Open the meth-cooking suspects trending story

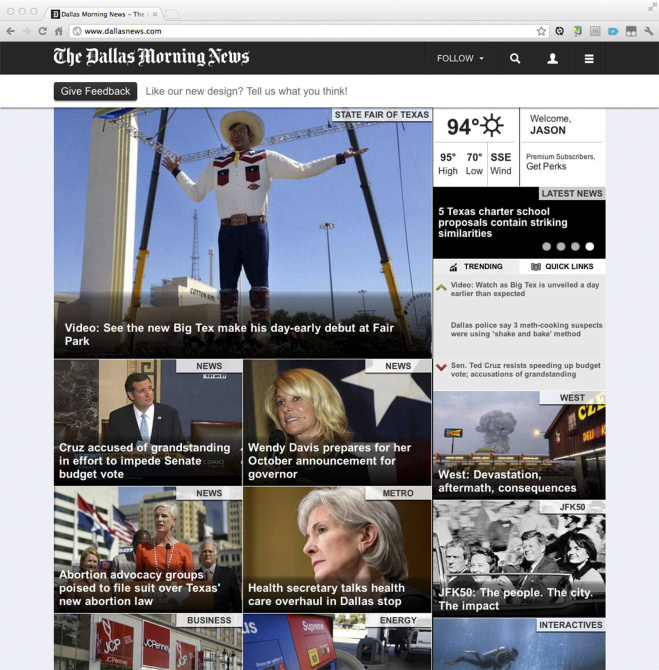[527, 329]
